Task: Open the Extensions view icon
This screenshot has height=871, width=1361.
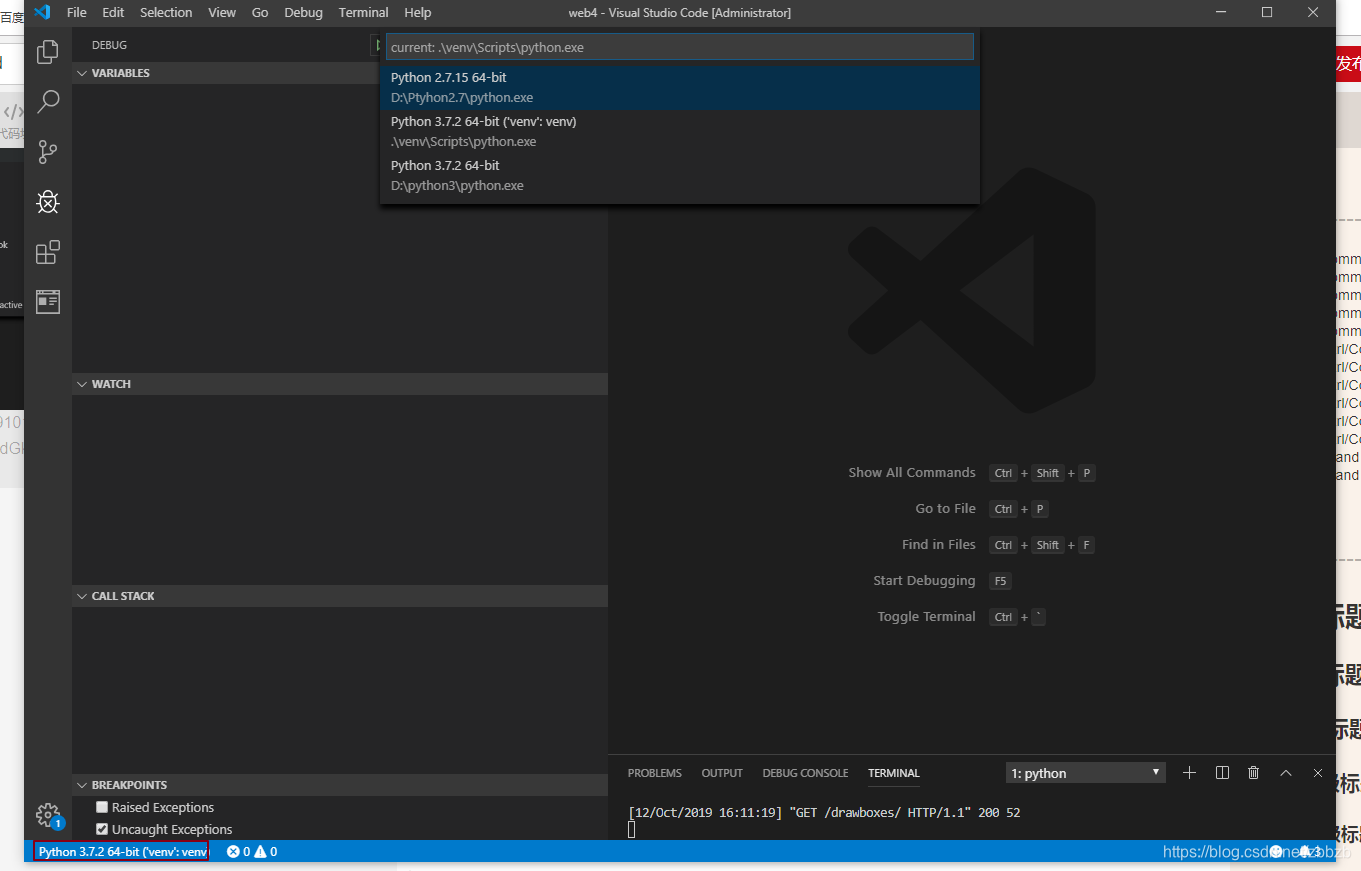Action: tap(47, 252)
